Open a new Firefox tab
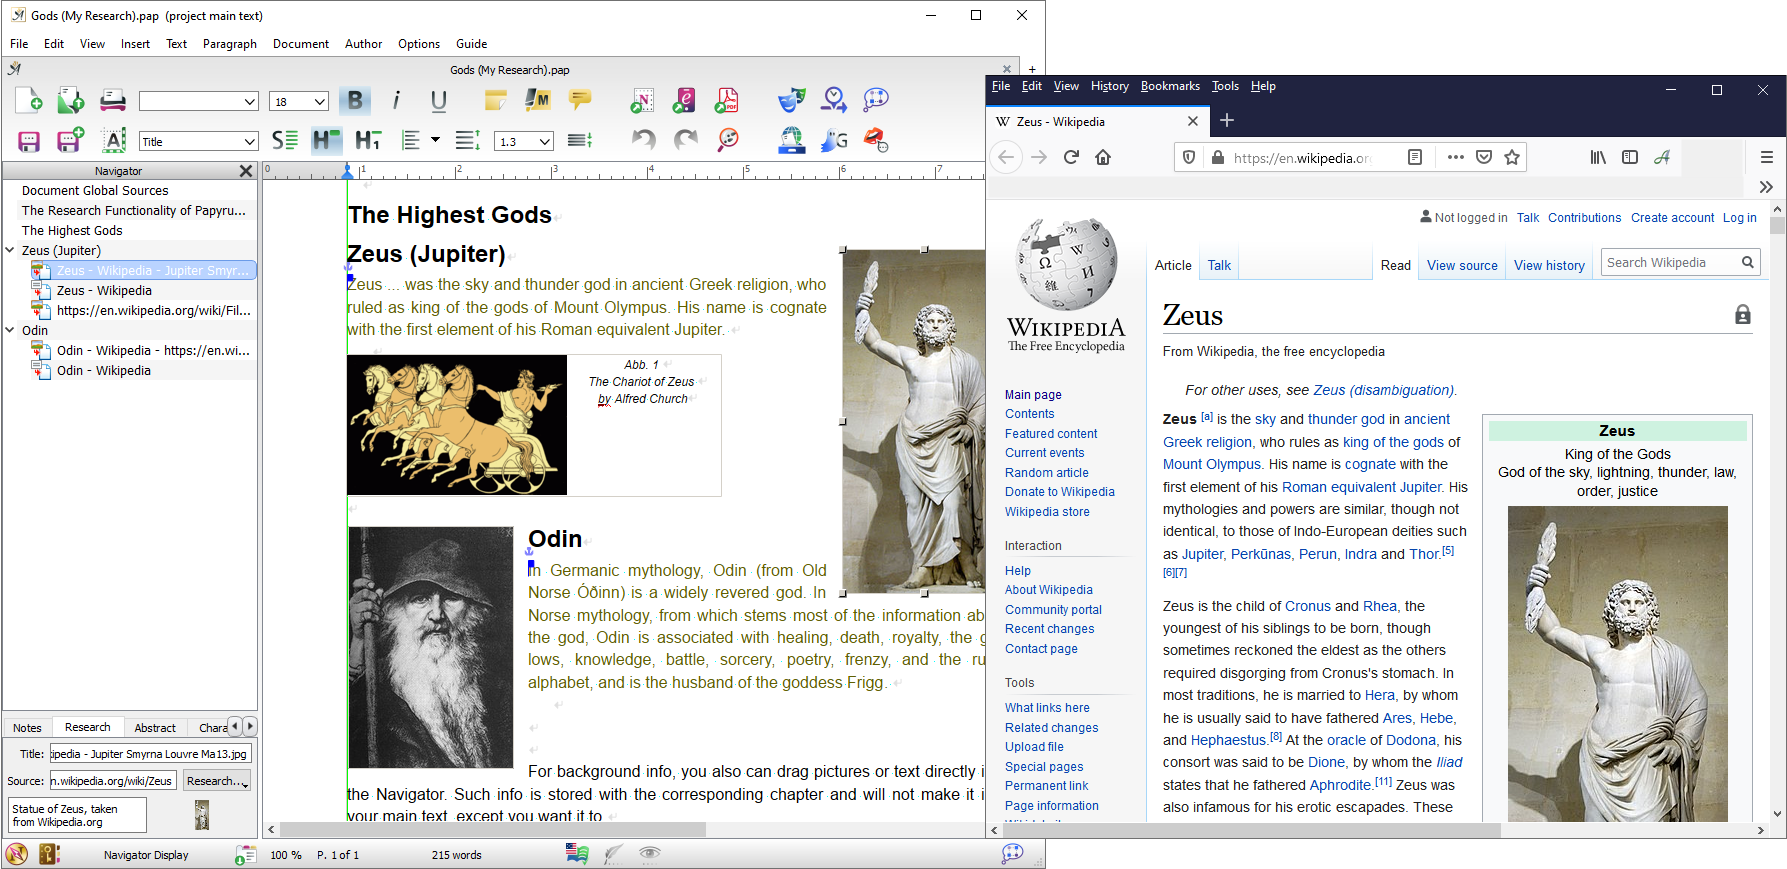Viewport: 1787px width, 869px height. (x=1227, y=120)
